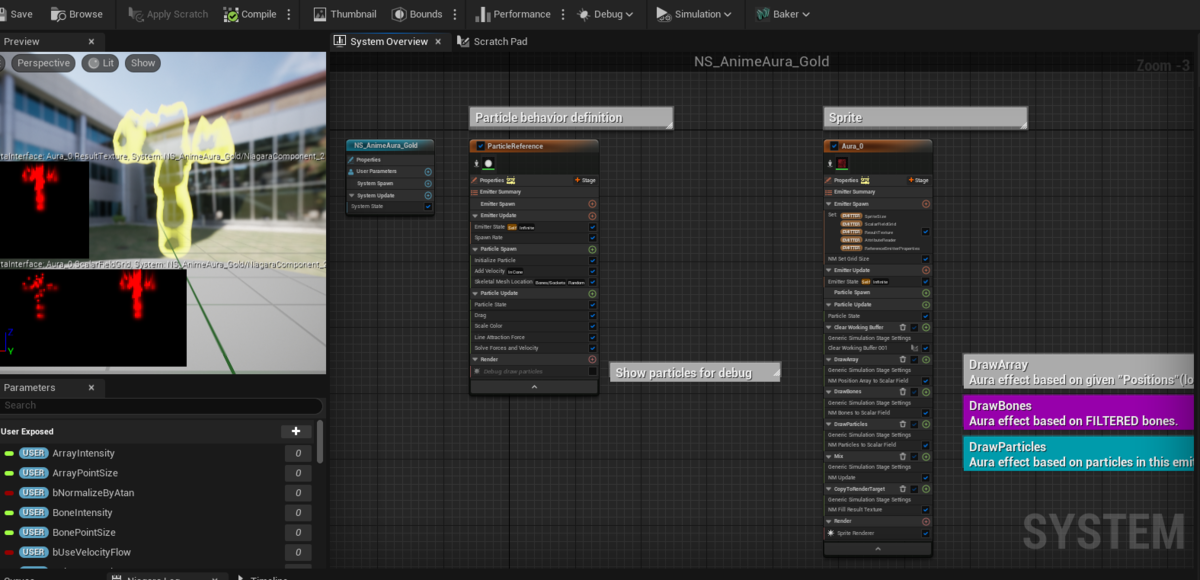Screen dimensions: 1200x580
Task: Enable the Debug draw particles renderer
Action: pyautogui.click(x=592, y=371)
